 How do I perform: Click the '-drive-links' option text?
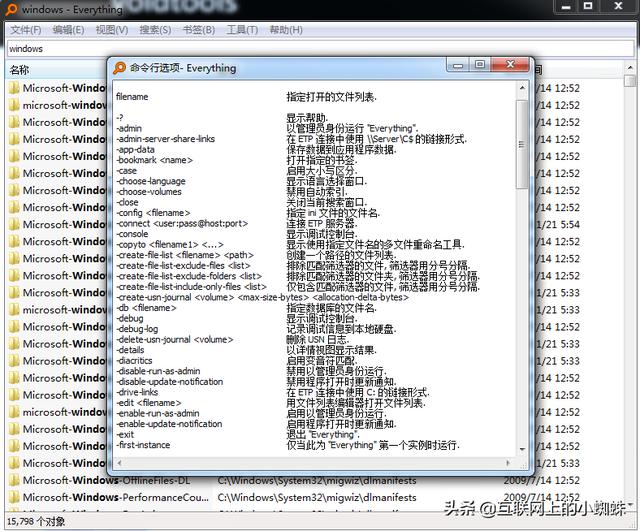[138, 392]
